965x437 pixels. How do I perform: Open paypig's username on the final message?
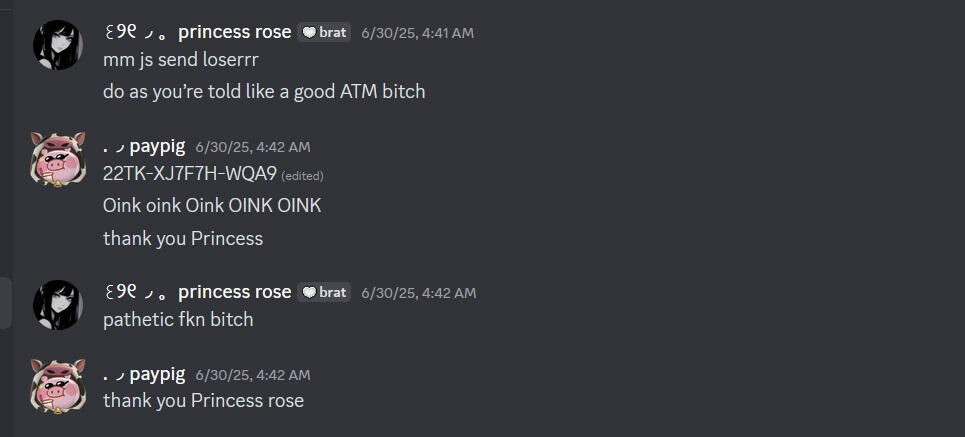coord(144,374)
